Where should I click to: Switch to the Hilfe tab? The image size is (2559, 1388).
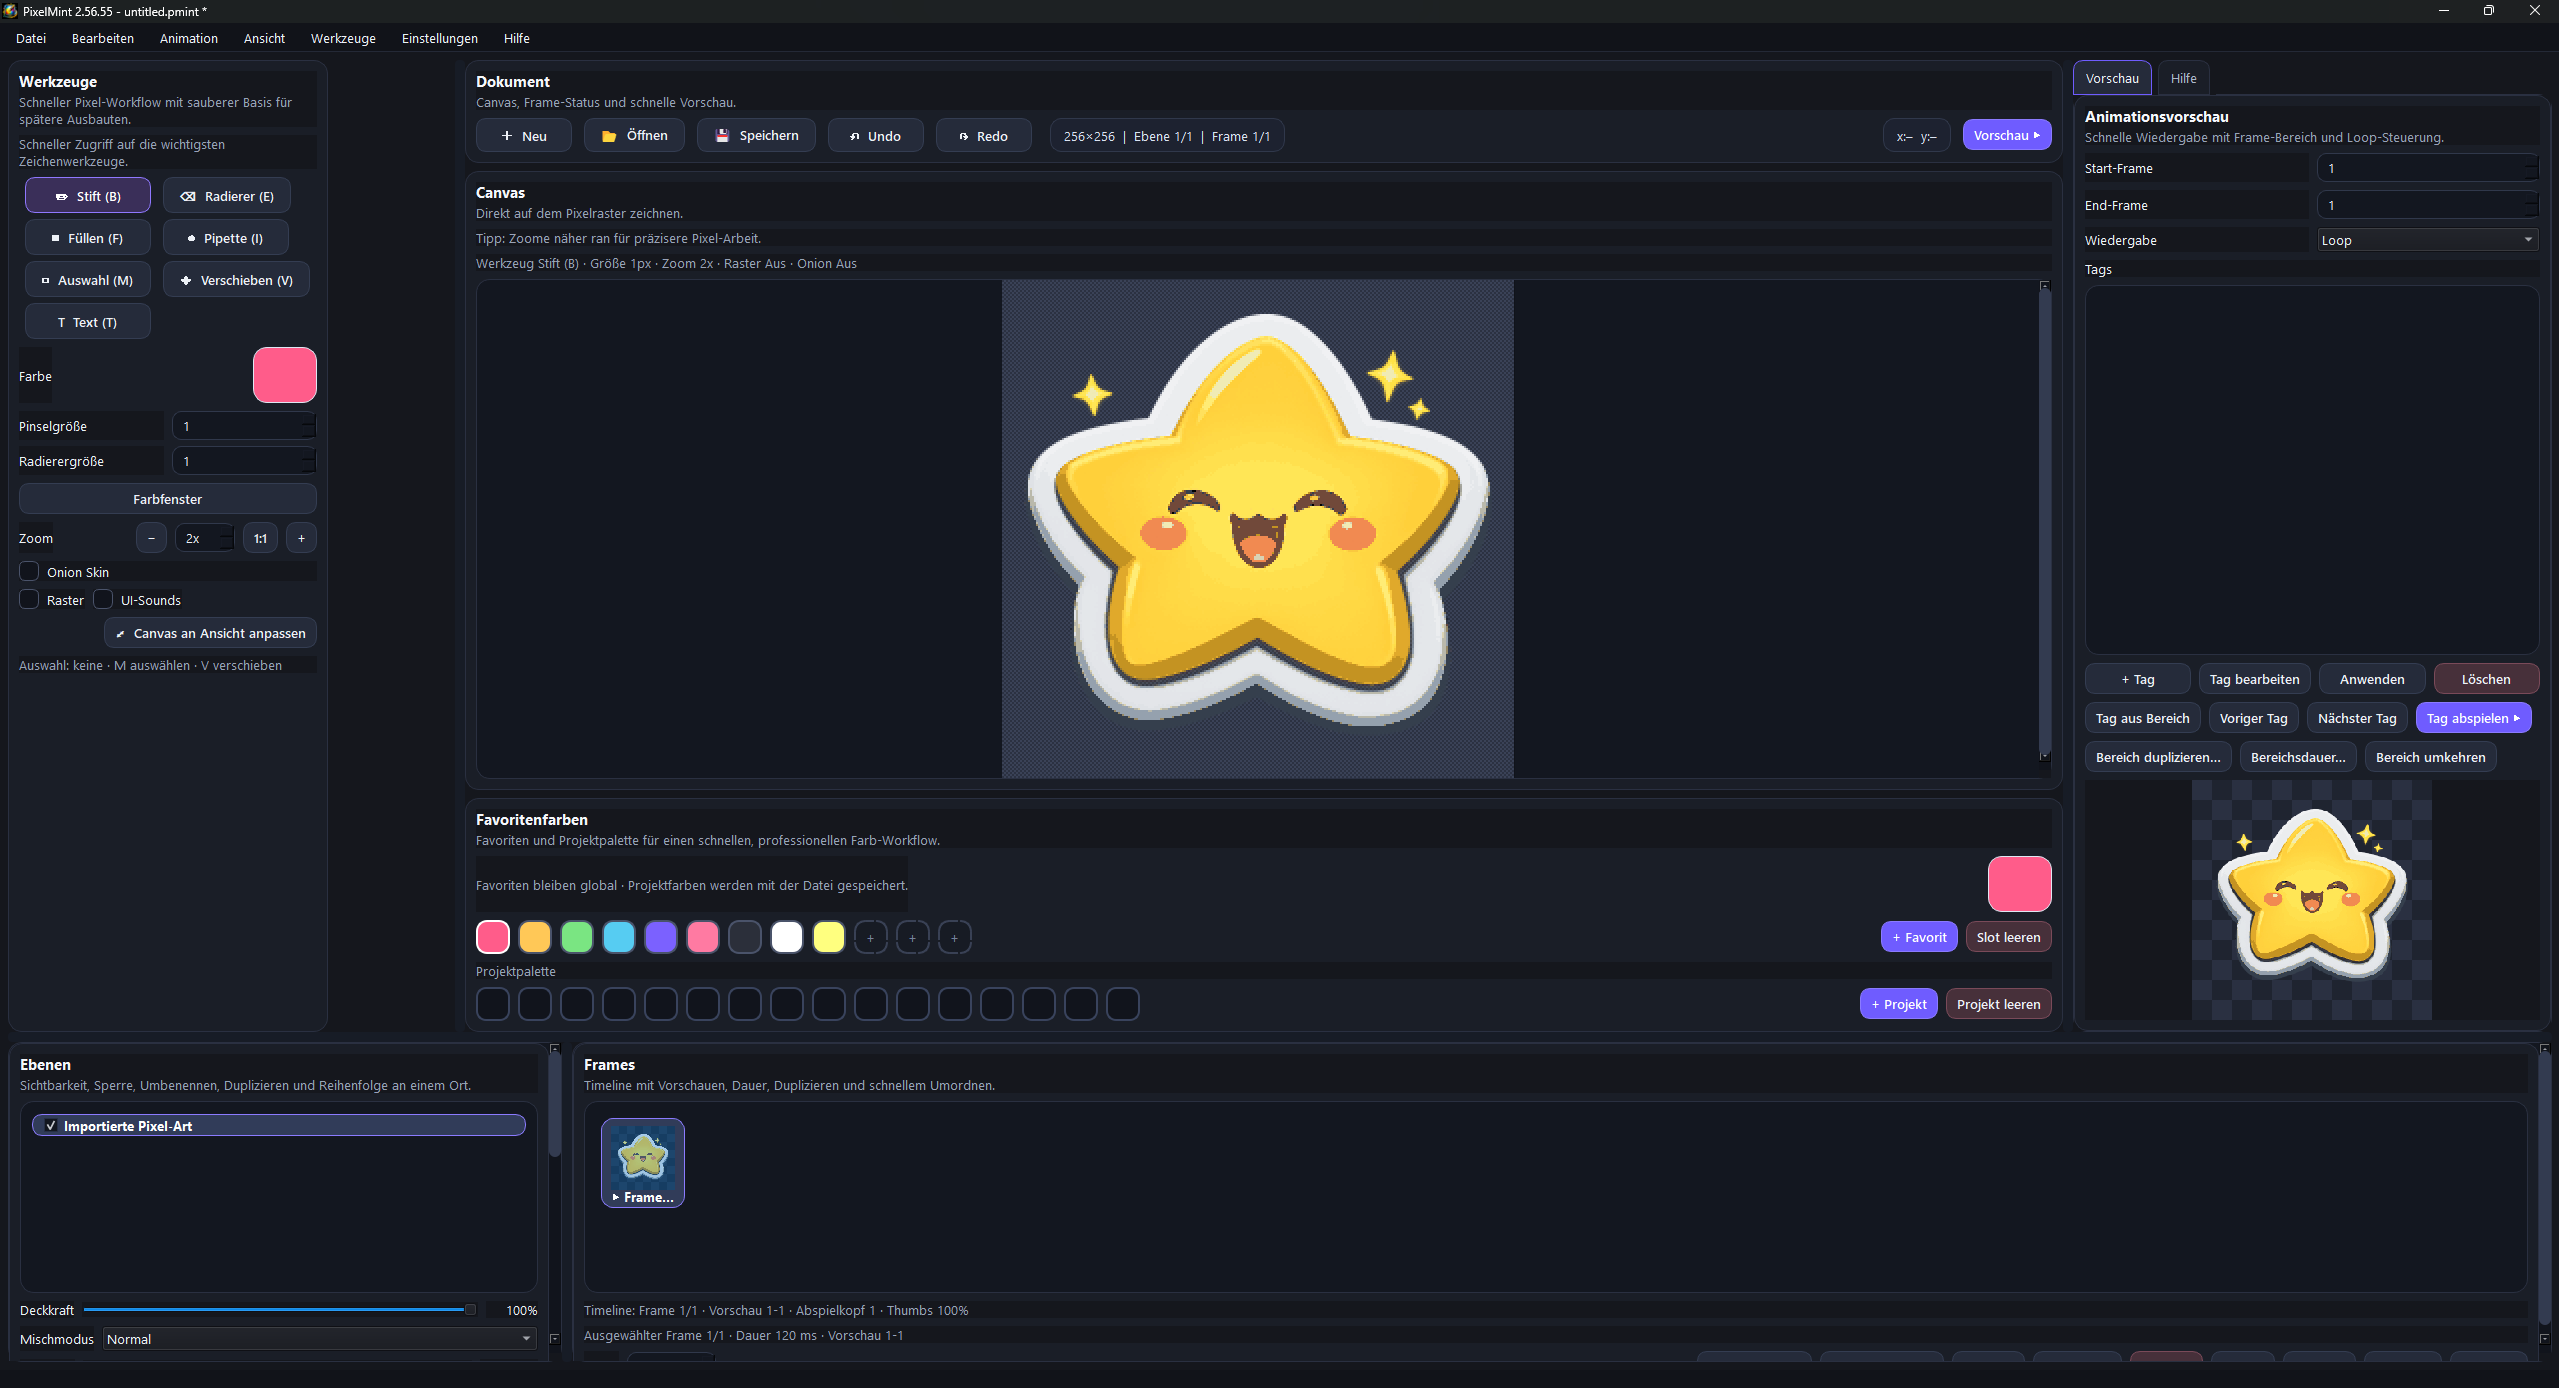2183,78
